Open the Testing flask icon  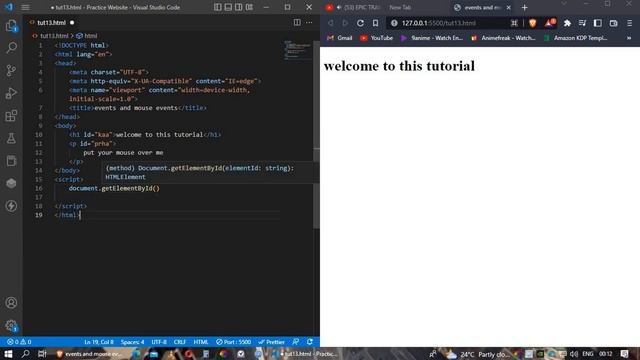point(11,138)
